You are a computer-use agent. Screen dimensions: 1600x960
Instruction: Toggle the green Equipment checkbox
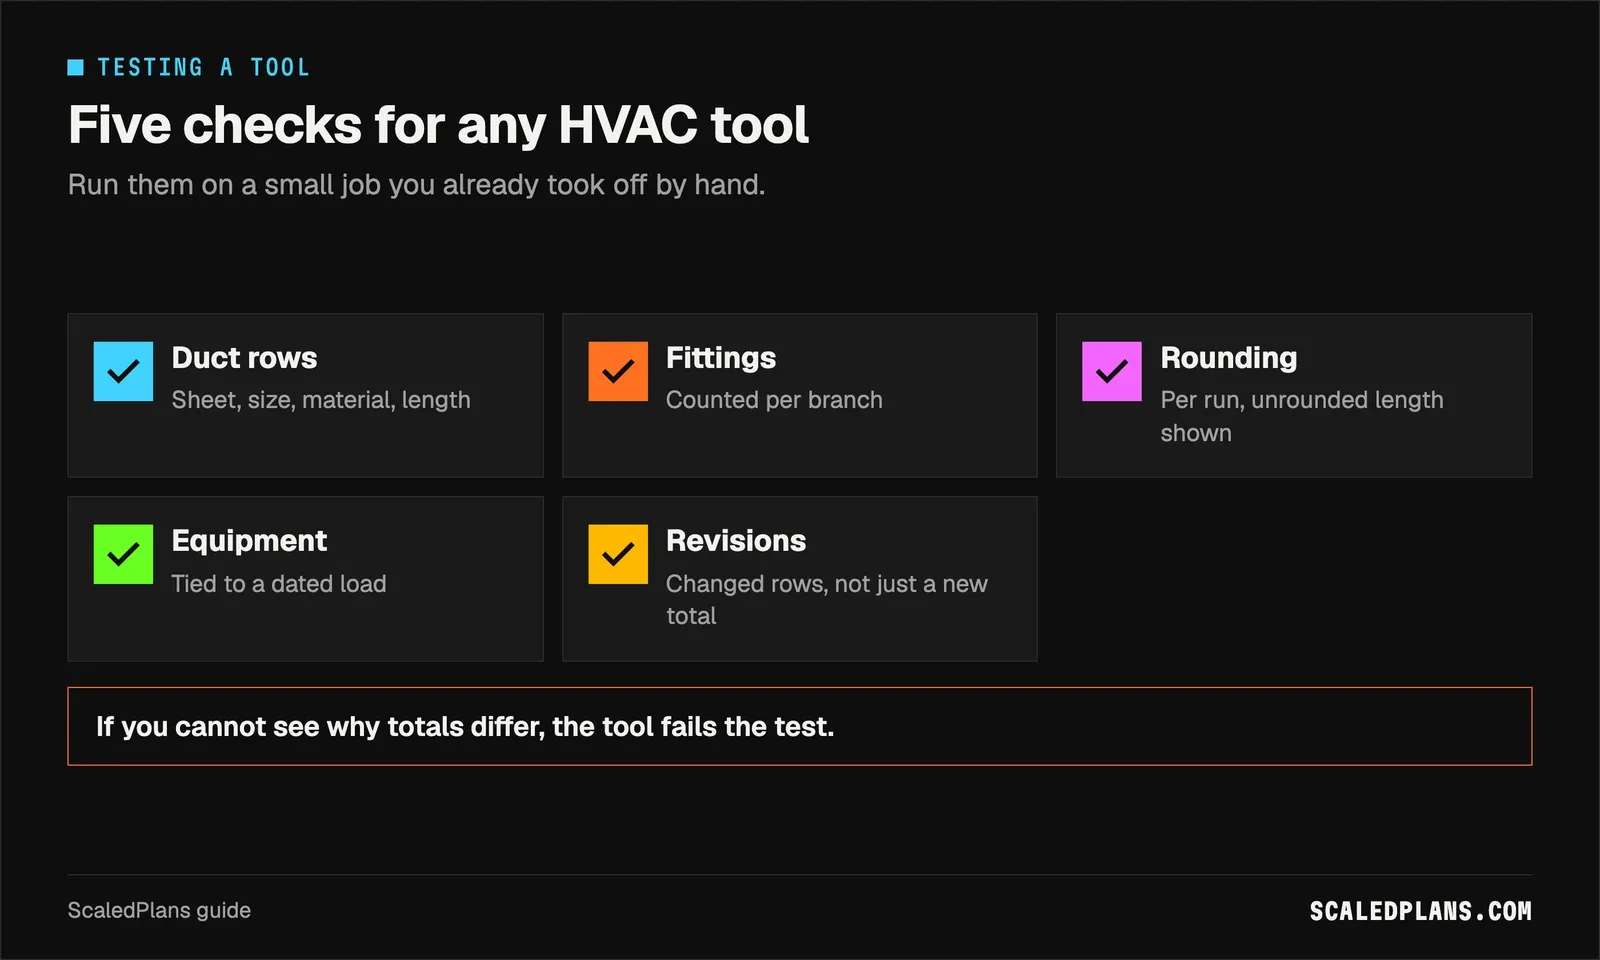tap(123, 554)
